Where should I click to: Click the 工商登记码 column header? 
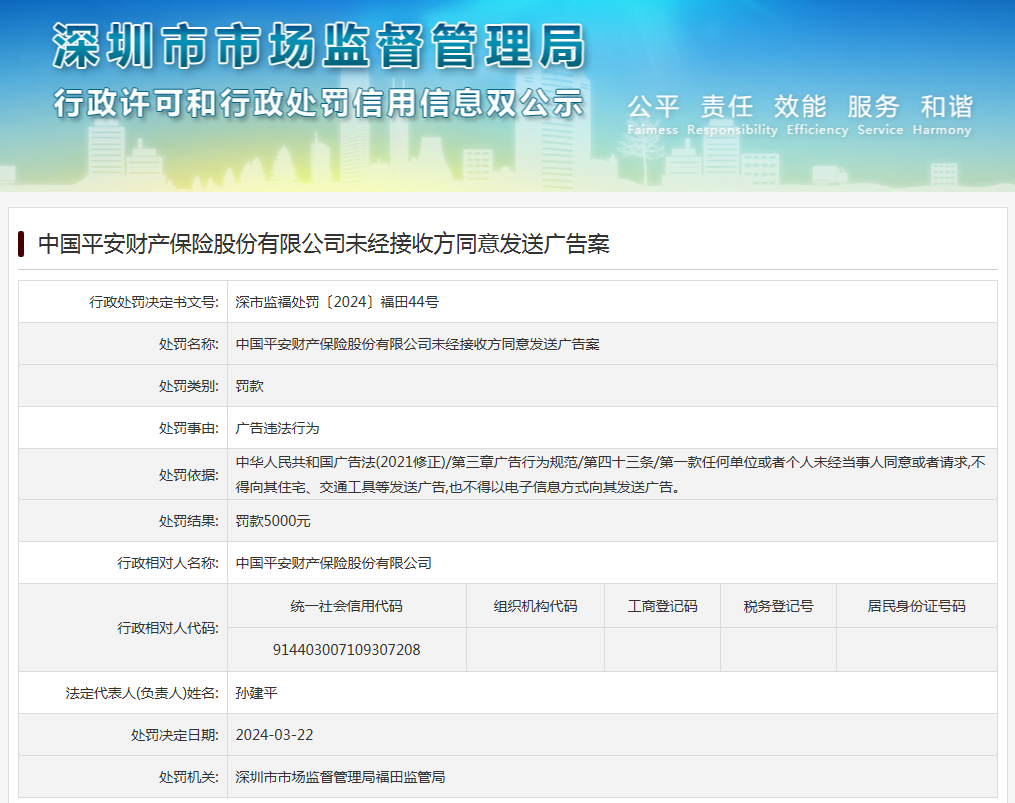662,606
